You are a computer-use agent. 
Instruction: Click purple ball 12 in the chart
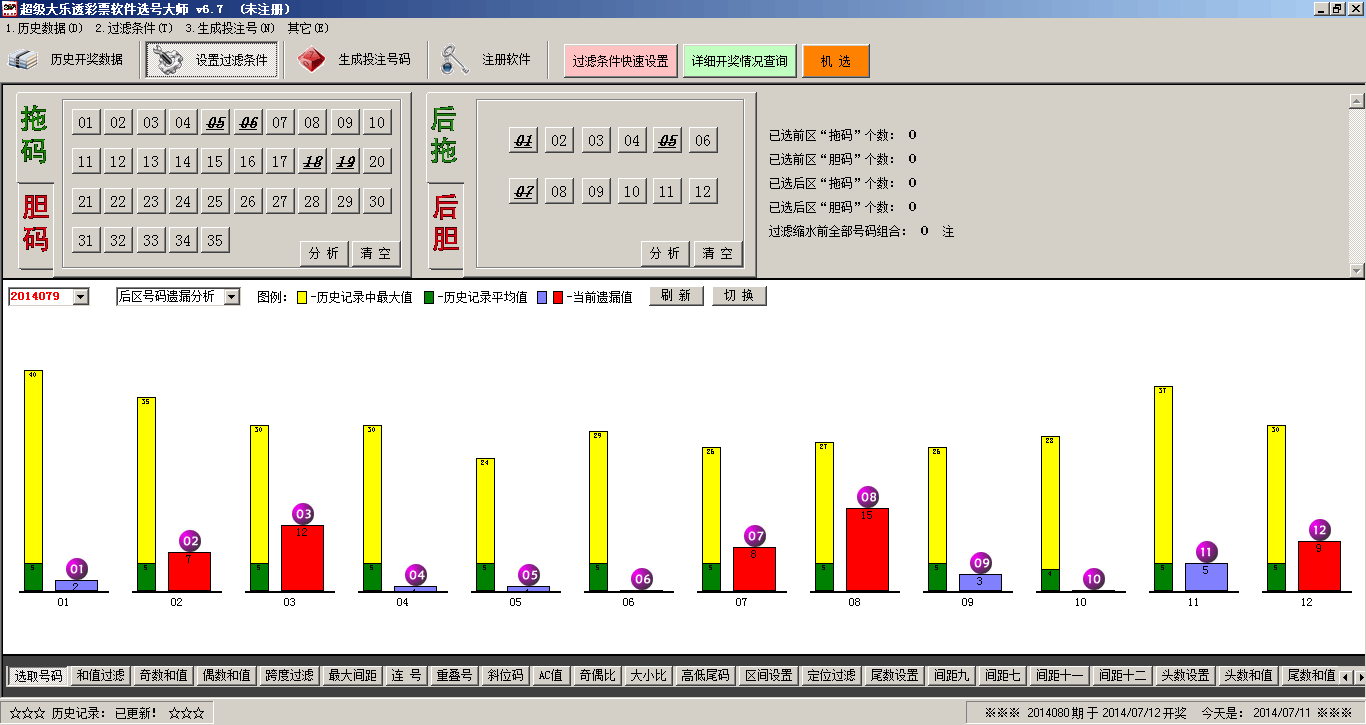1319,530
